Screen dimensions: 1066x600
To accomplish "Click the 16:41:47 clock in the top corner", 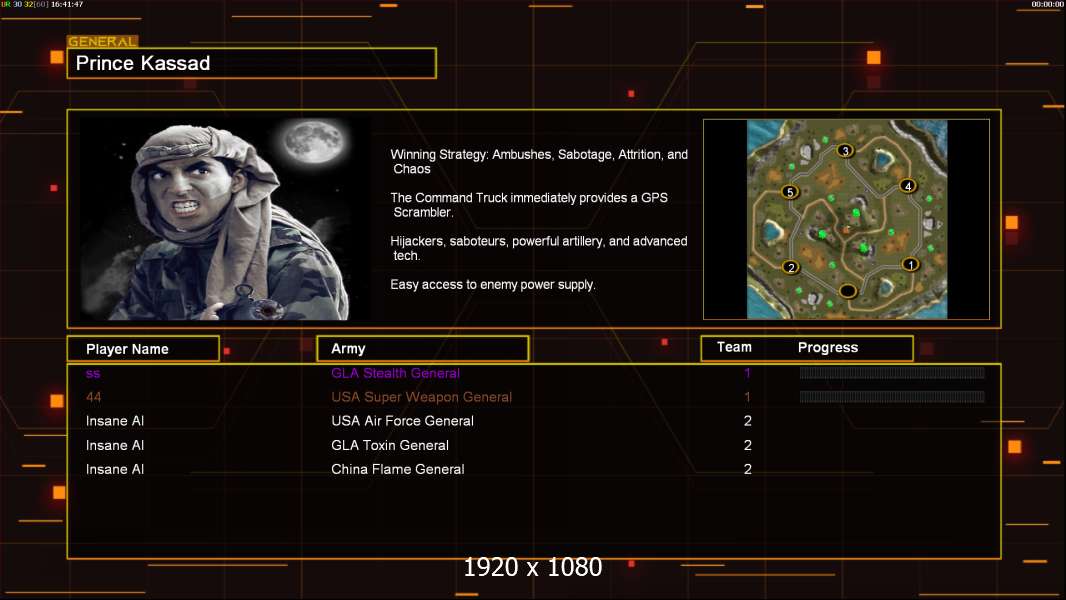I will tap(67, 4).
